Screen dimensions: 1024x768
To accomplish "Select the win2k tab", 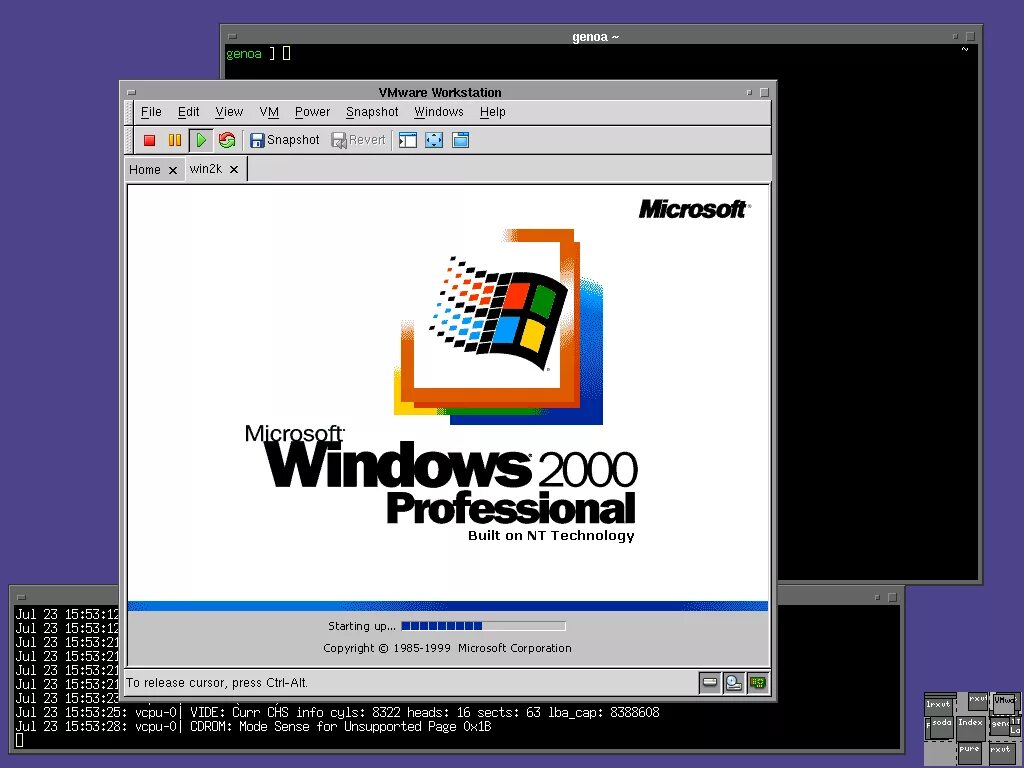I will coord(207,169).
